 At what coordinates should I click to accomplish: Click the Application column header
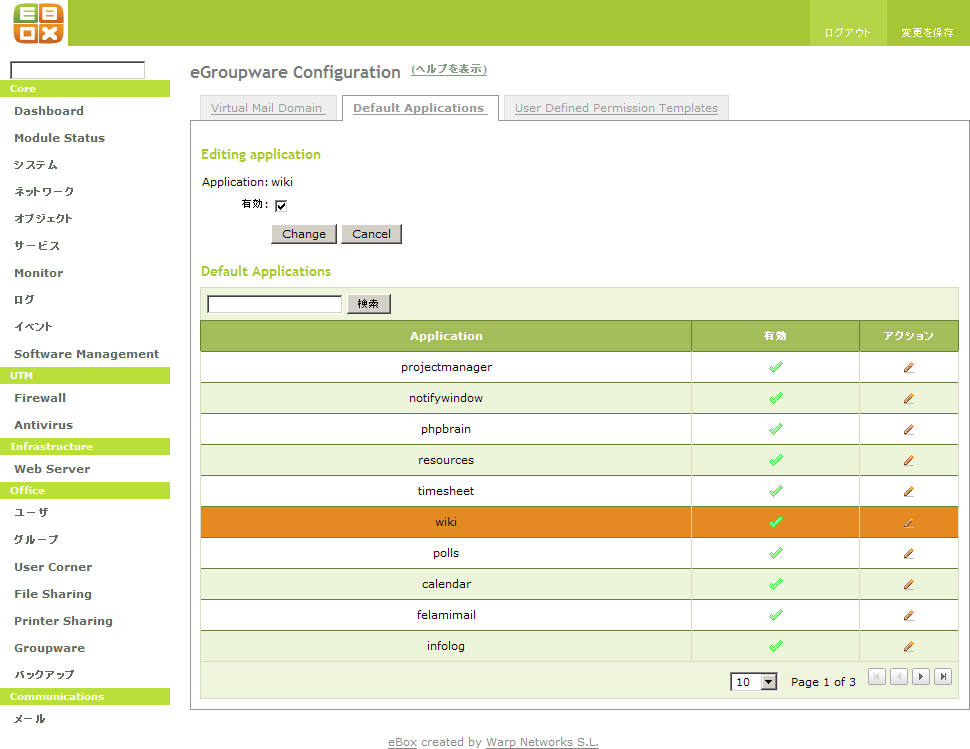point(446,336)
